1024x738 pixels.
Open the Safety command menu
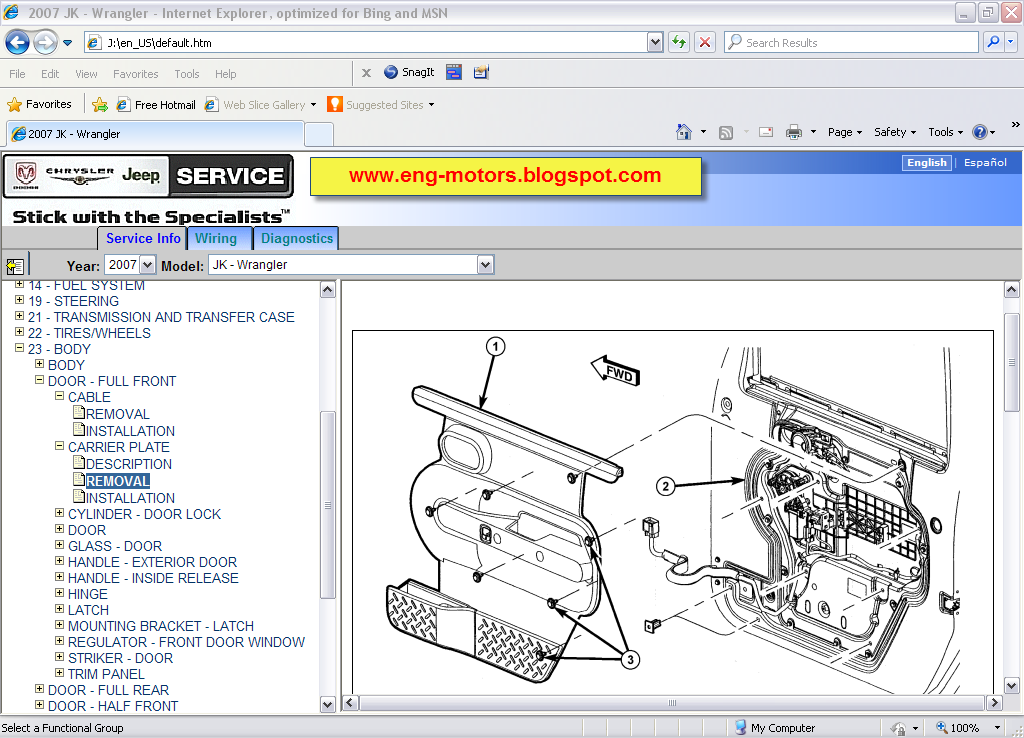[x=895, y=132]
